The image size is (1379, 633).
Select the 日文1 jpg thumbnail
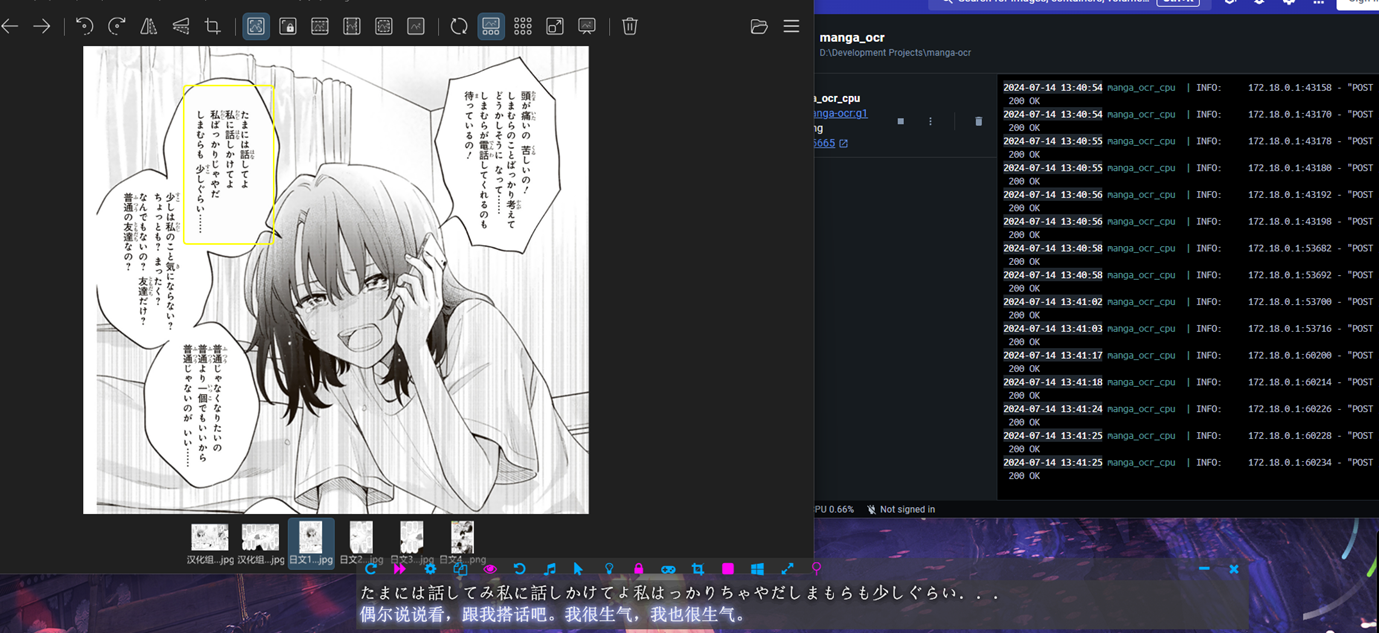311,543
